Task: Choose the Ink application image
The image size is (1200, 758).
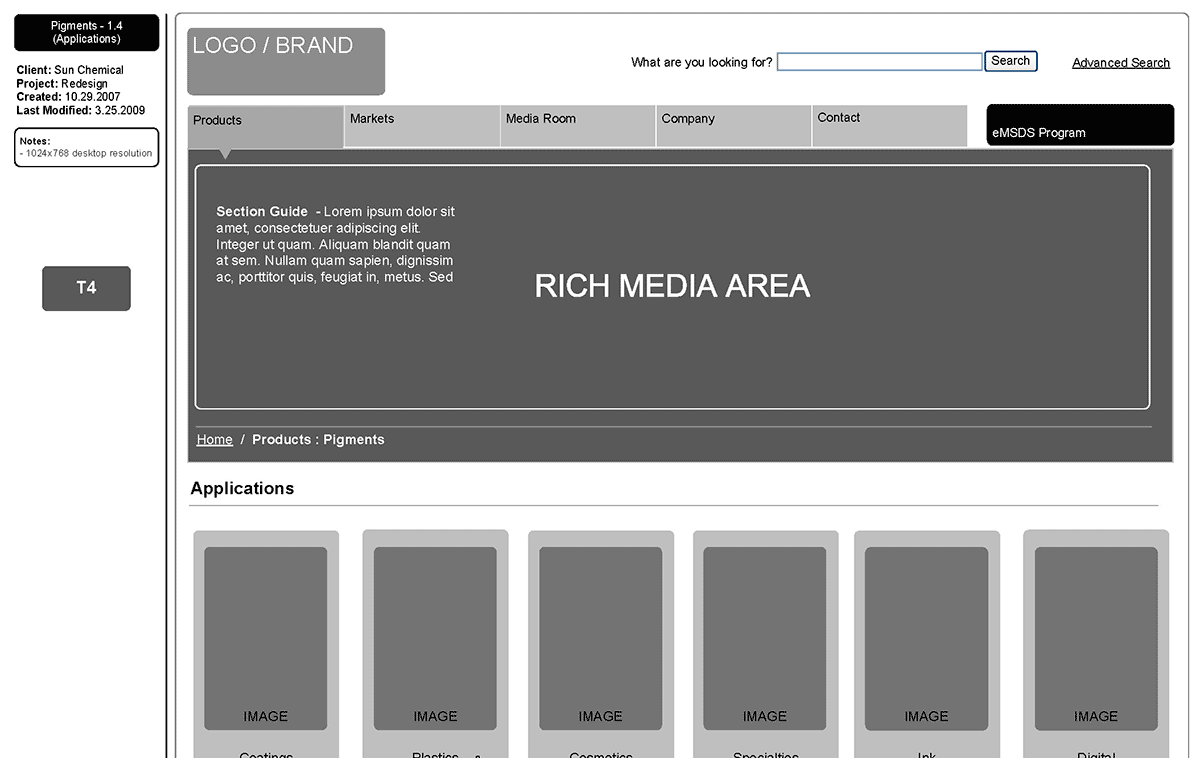Action: pyautogui.click(x=926, y=638)
